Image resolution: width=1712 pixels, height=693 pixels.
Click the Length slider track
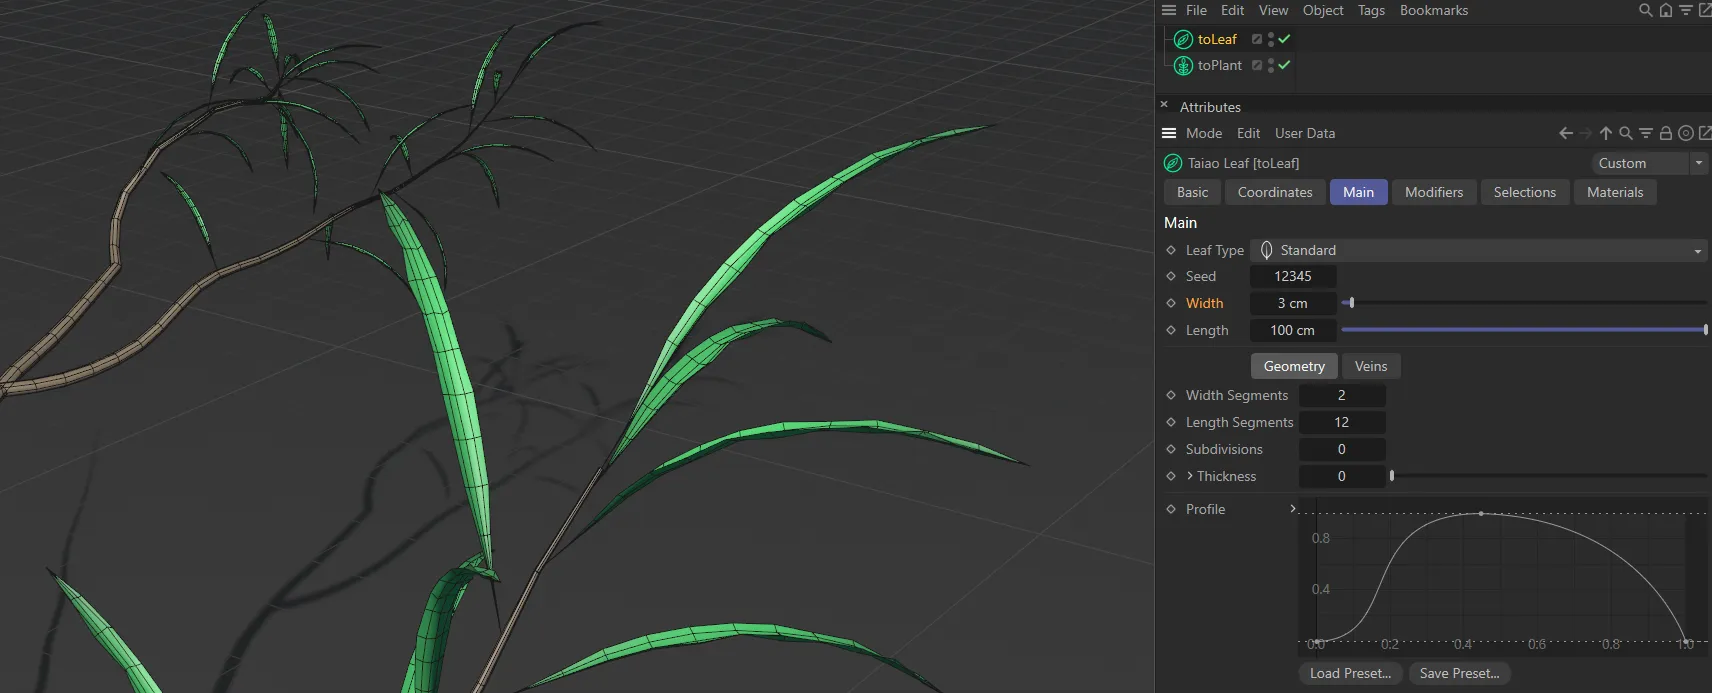coord(1524,330)
